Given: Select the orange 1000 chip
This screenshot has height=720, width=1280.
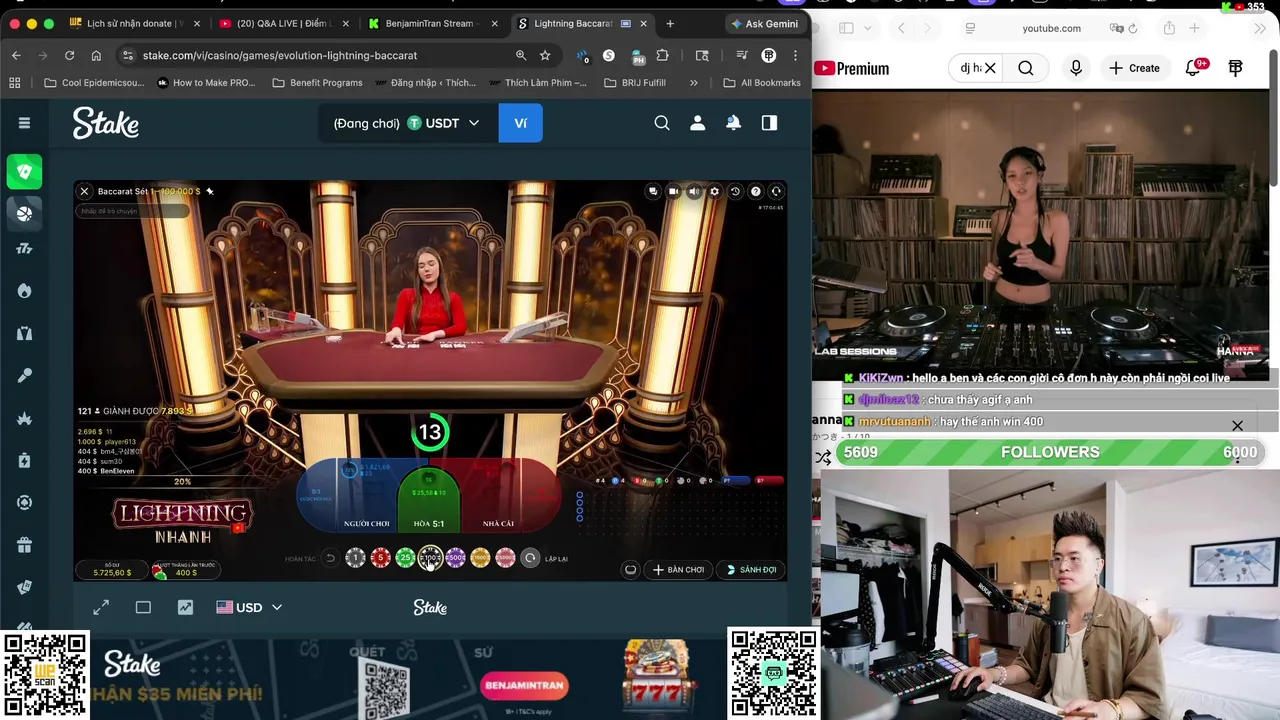Looking at the screenshot, I should (480, 558).
